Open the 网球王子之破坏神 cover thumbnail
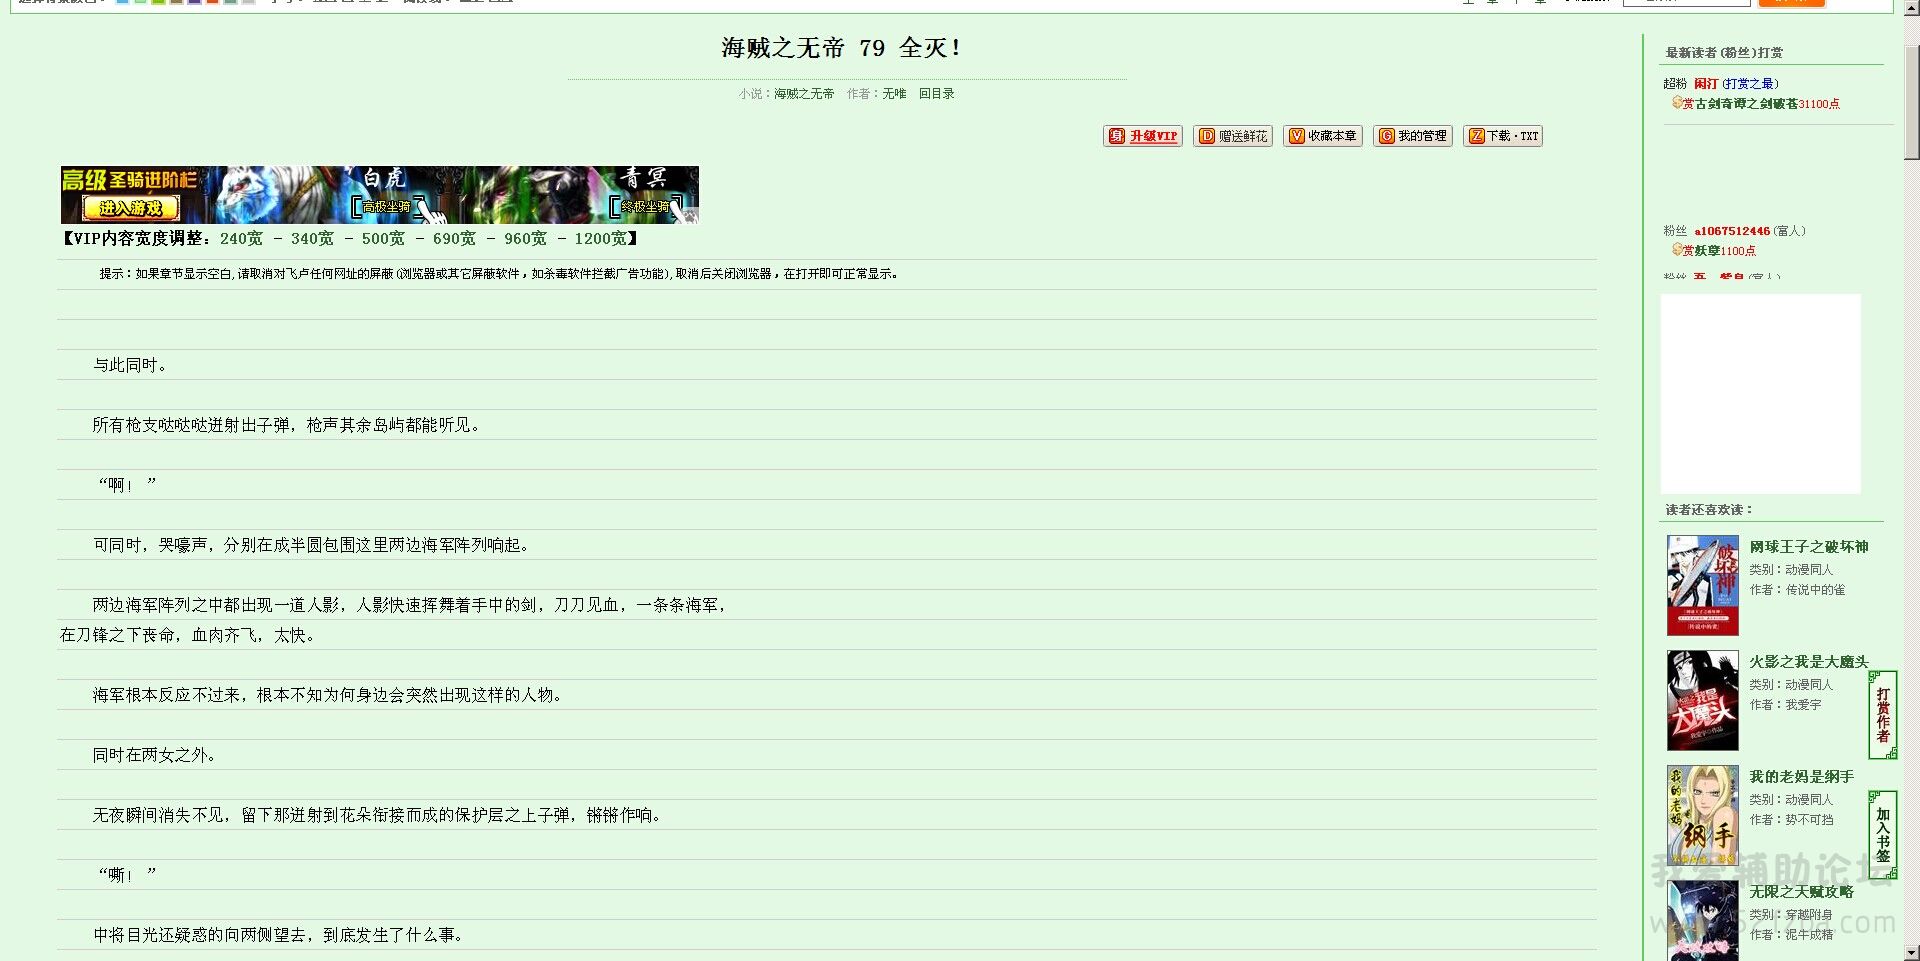The width and height of the screenshot is (1920, 961). tap(1702, 585)
